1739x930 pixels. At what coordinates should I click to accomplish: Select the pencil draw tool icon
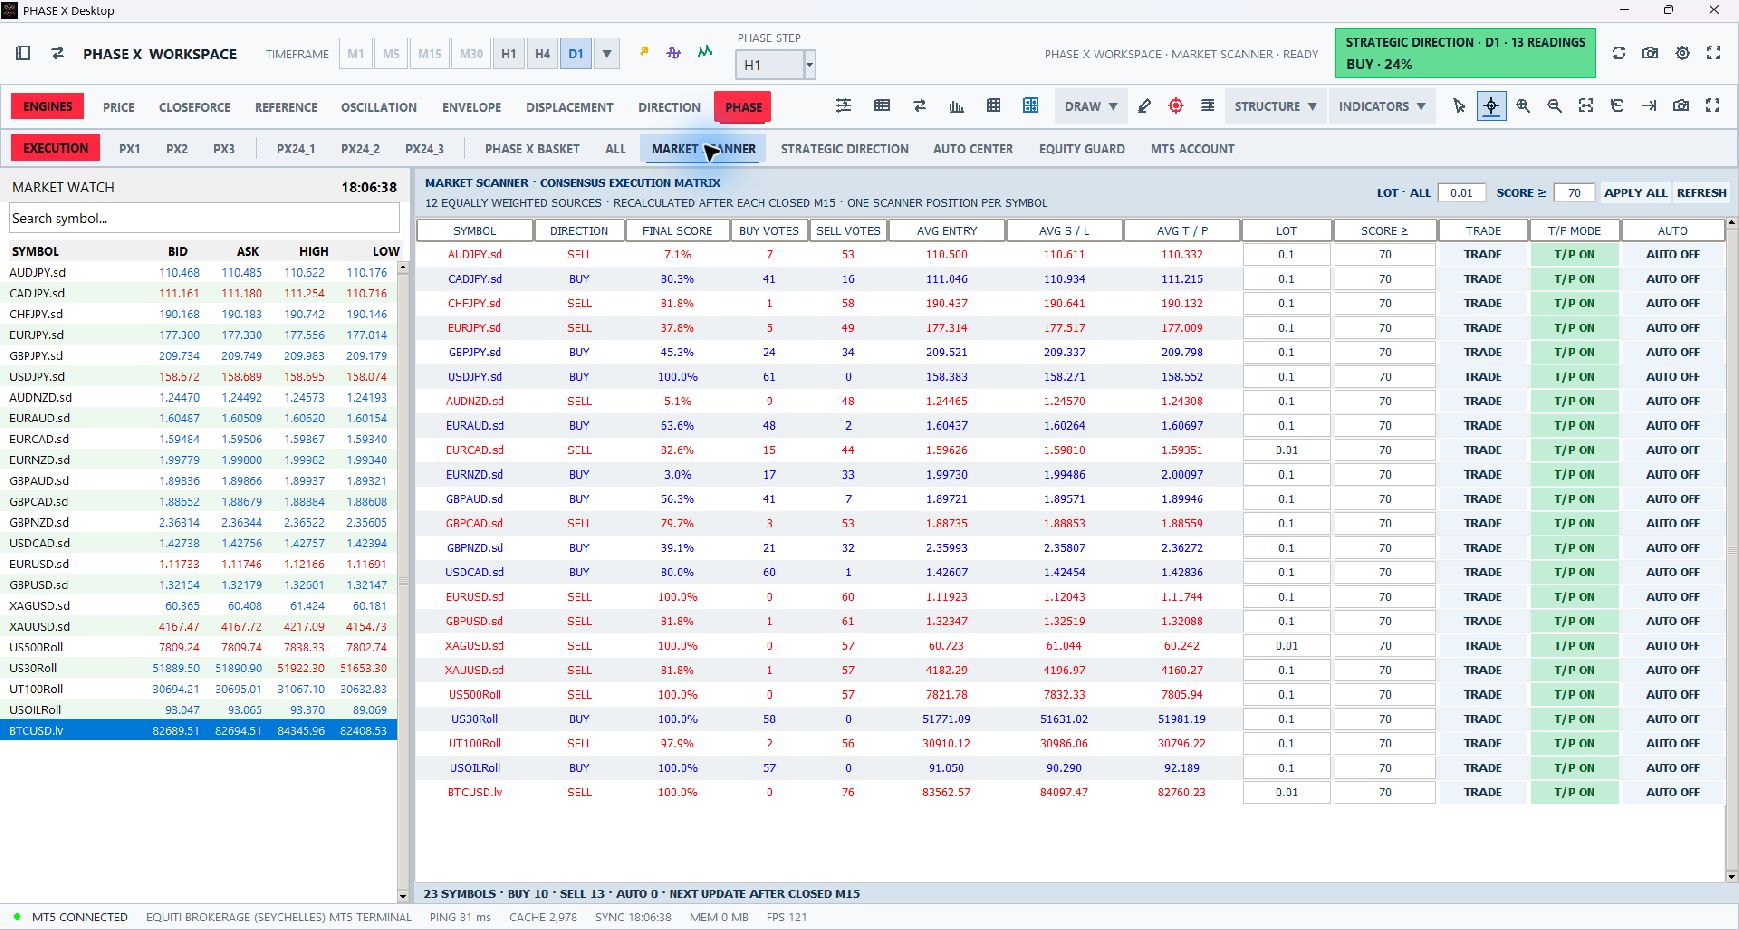pos(1144,106)
